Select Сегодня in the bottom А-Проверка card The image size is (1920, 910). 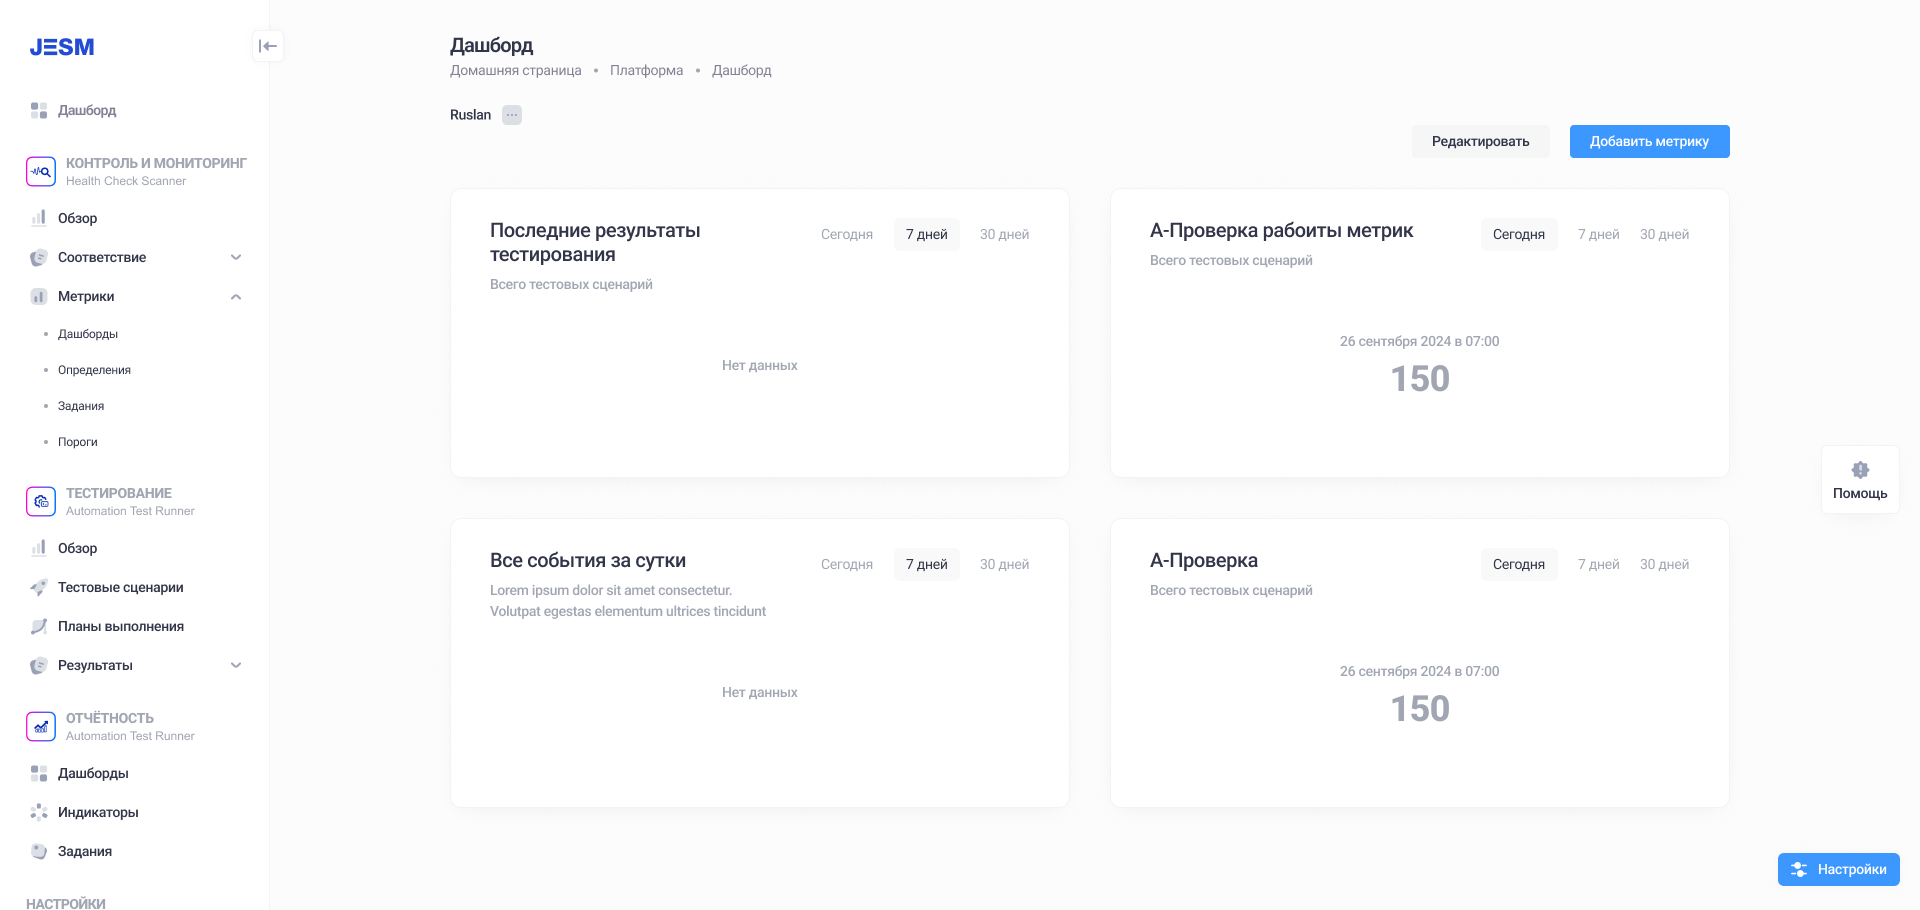[1519, 564]
